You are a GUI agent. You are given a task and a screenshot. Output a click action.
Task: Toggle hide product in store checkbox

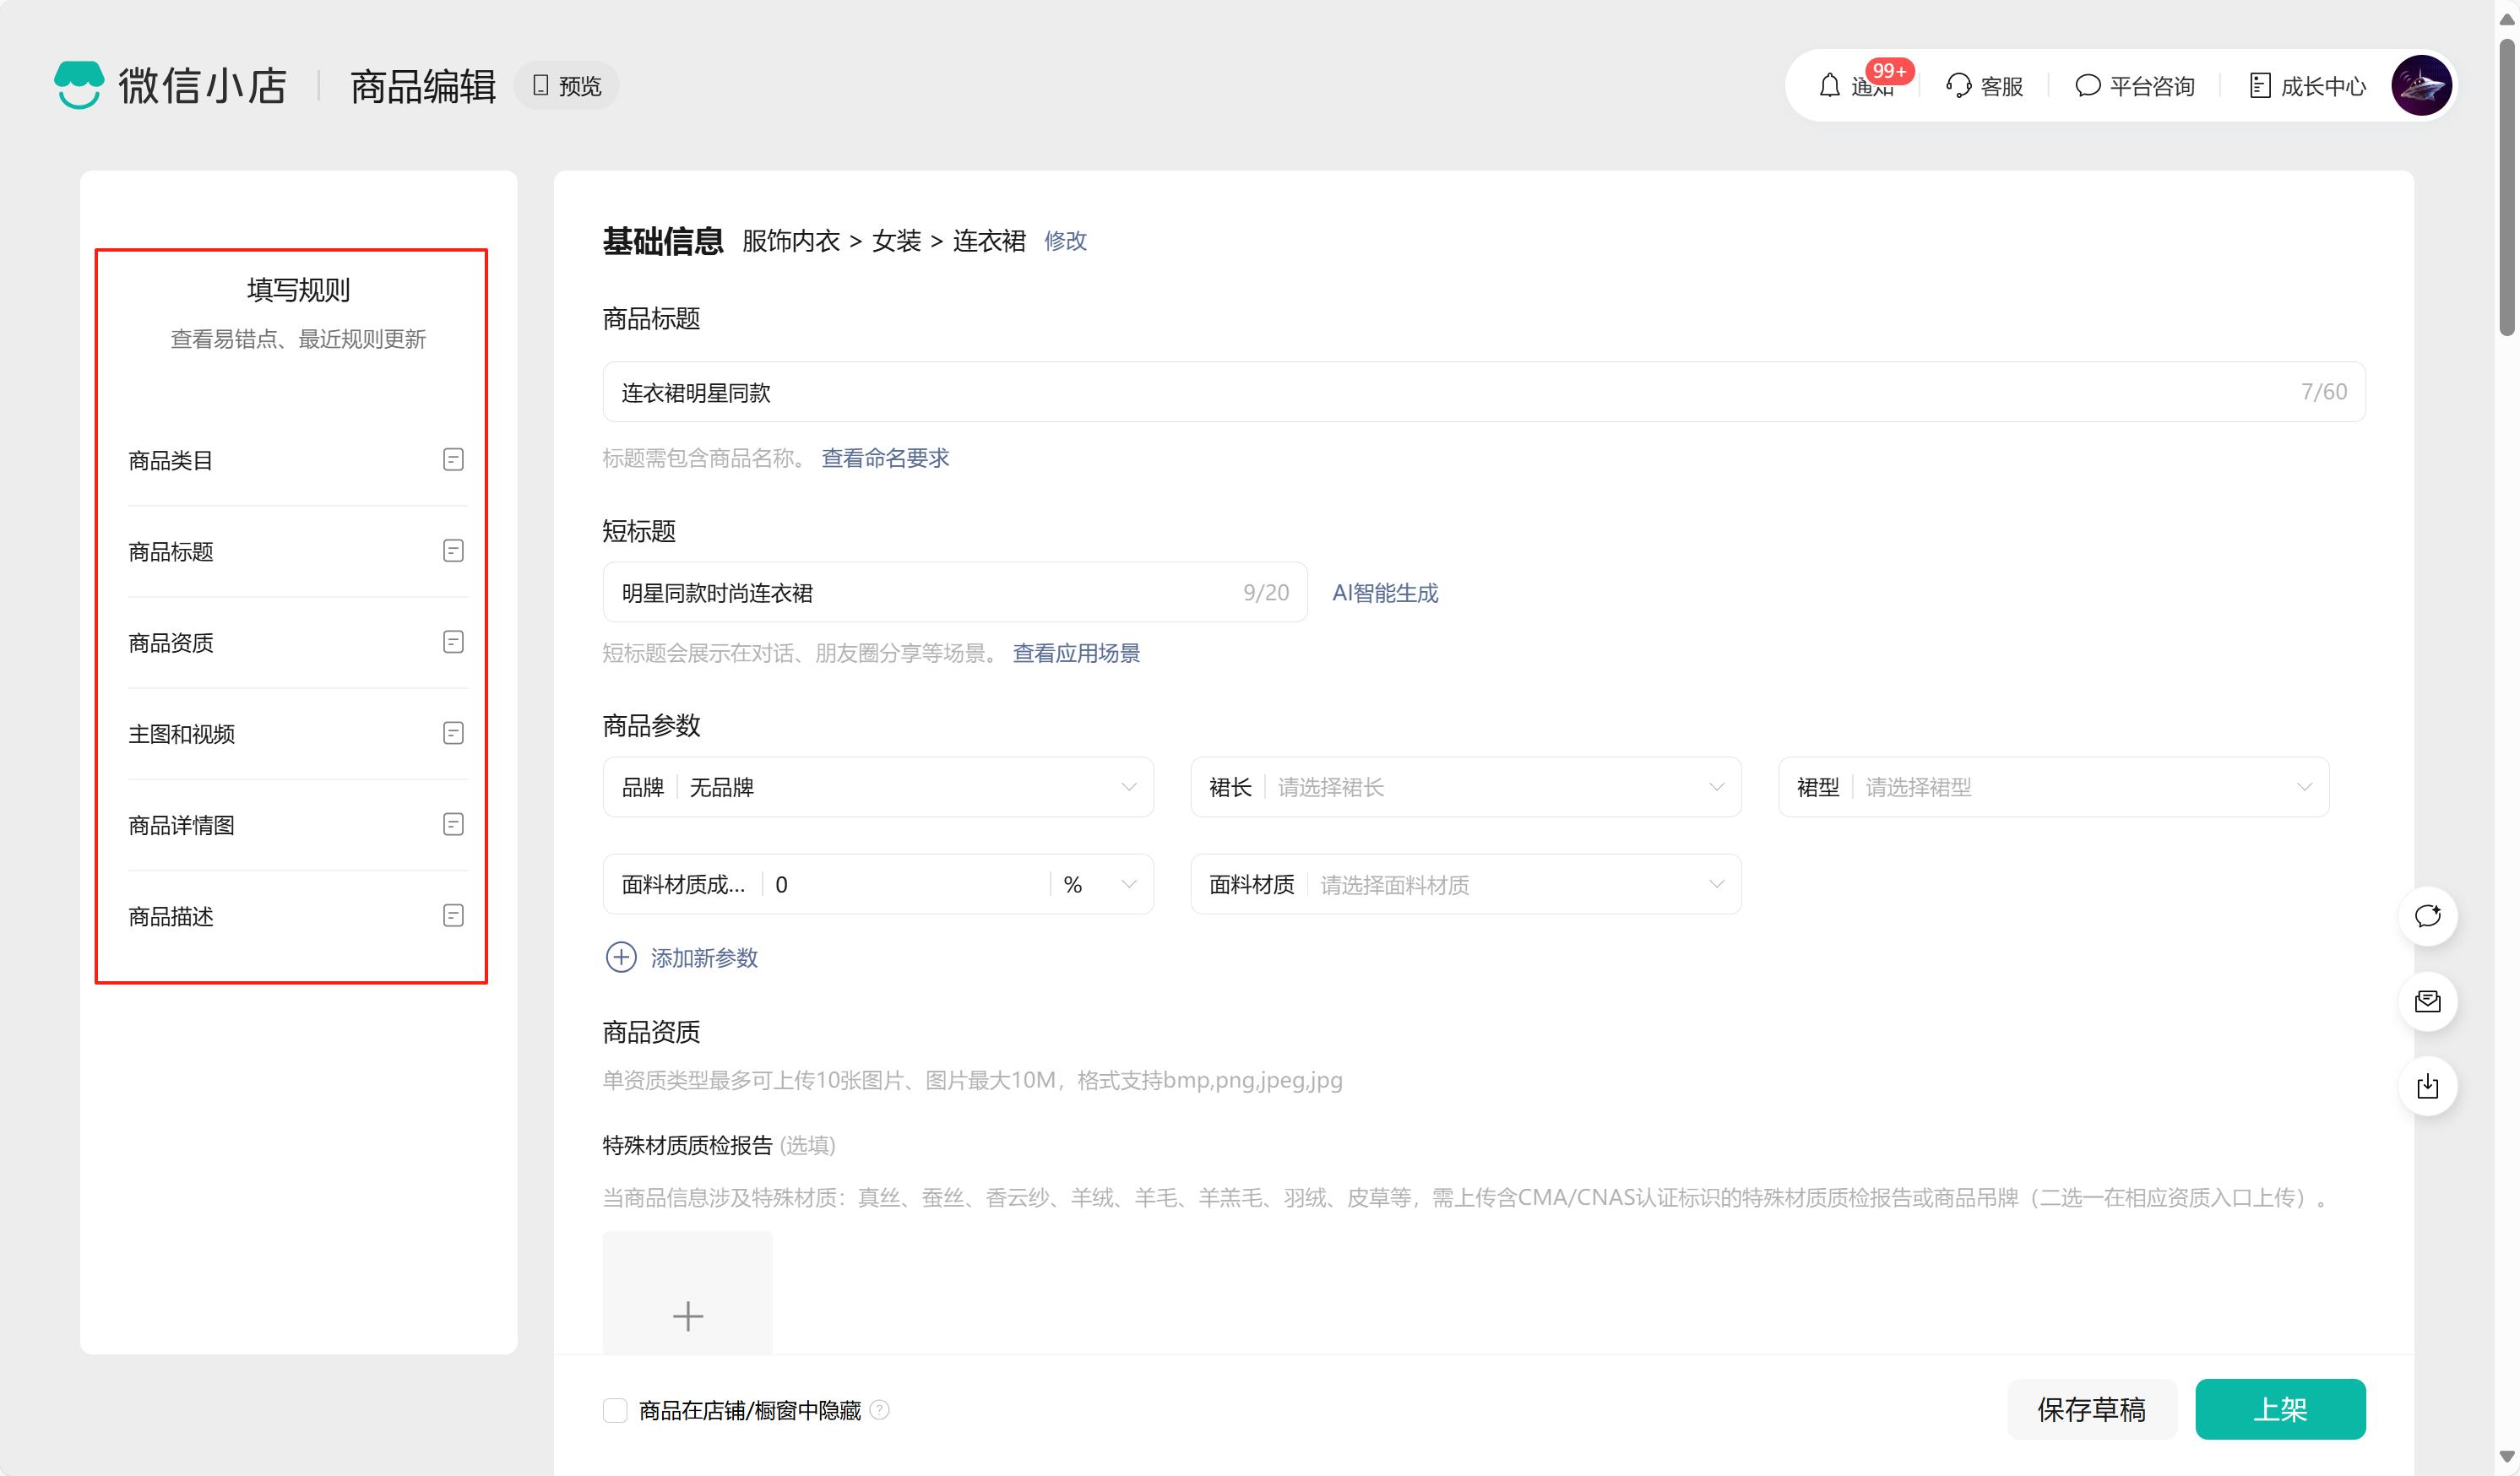pyautogui.click(x=615, y=1410)
